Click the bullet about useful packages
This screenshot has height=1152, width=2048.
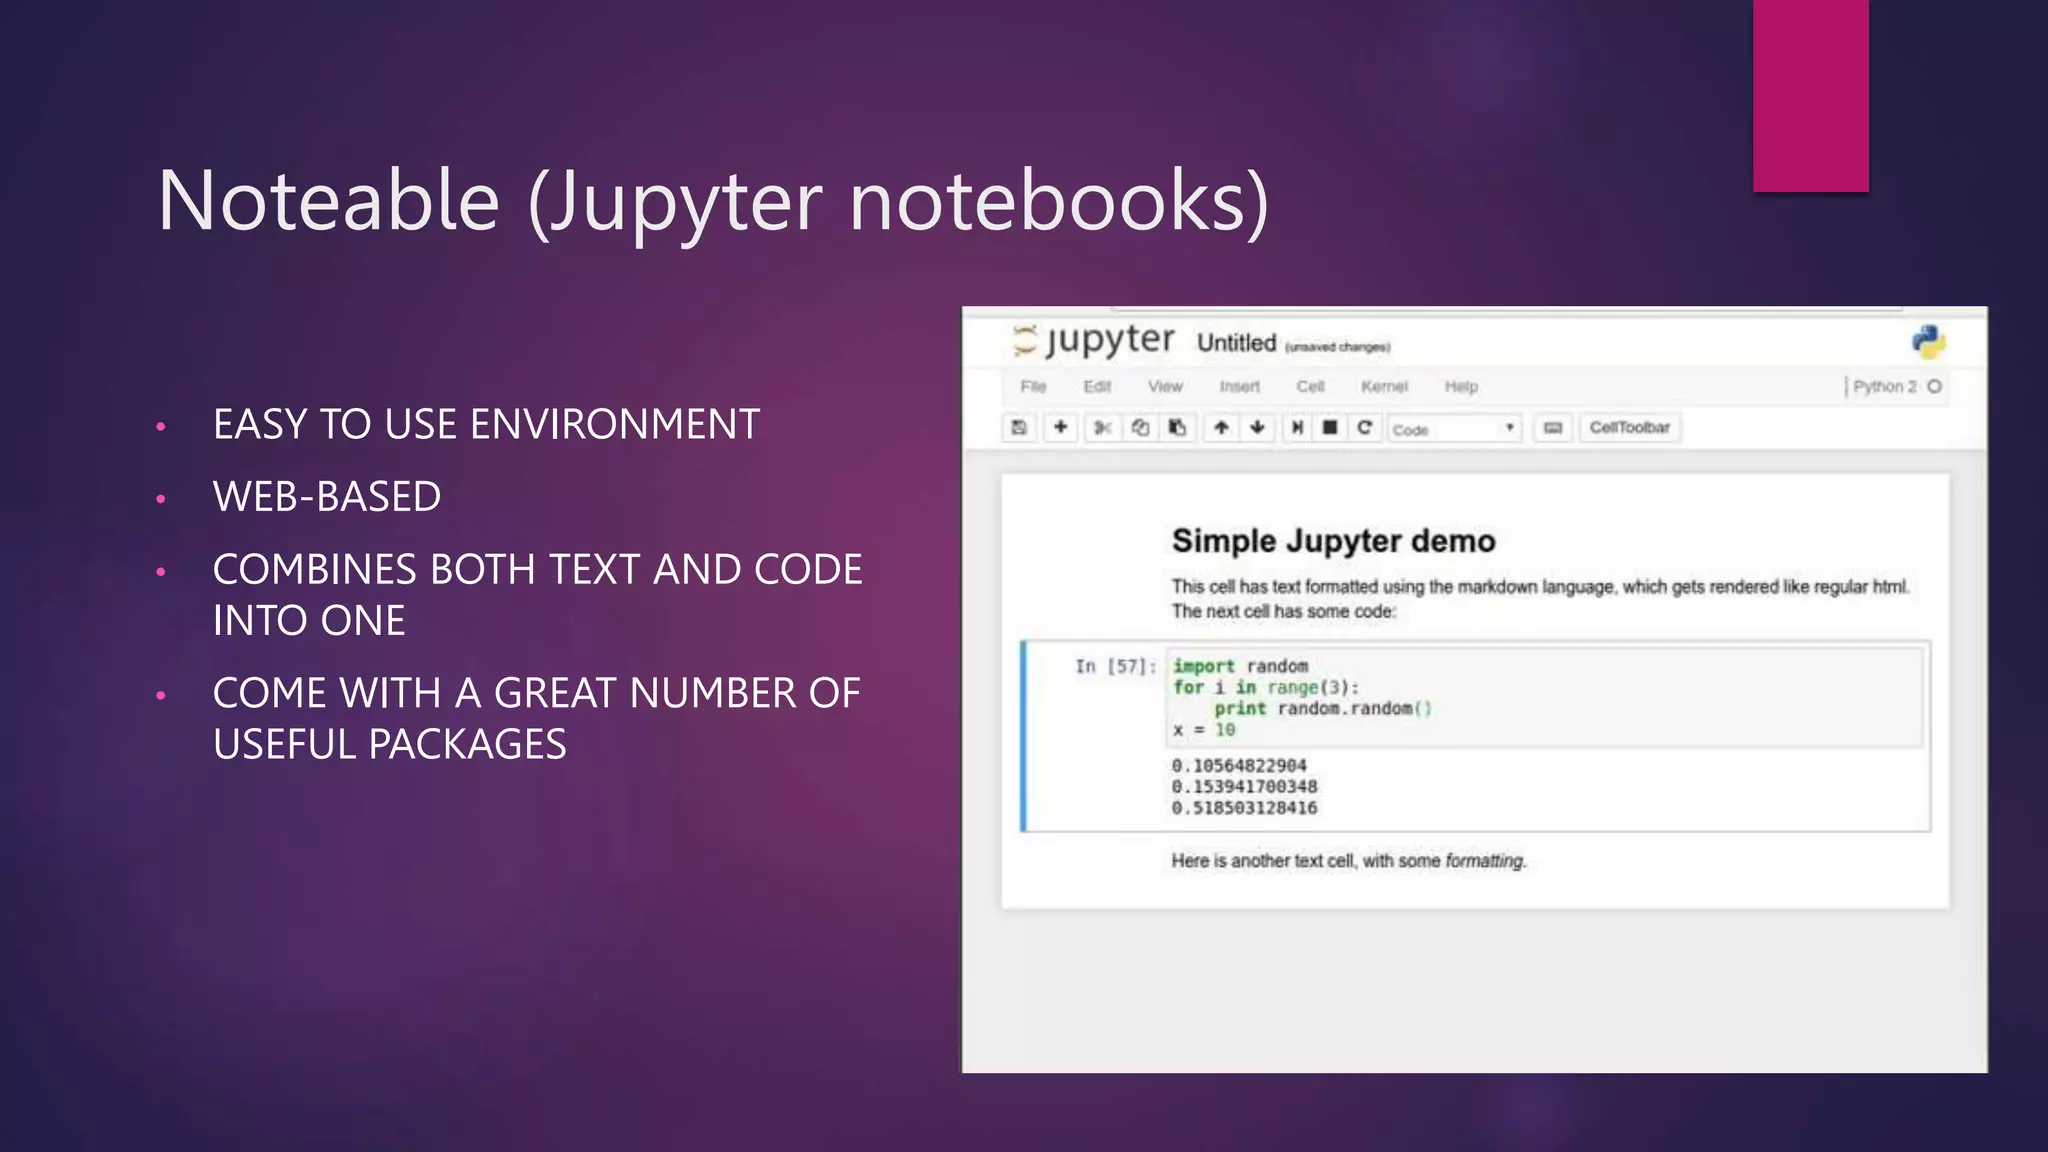[x=536, y=718]
